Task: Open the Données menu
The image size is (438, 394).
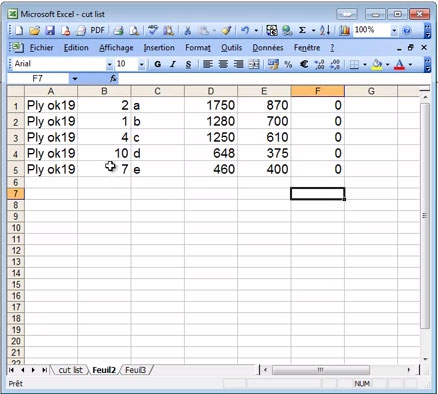Action: click(x=268, y=48)
